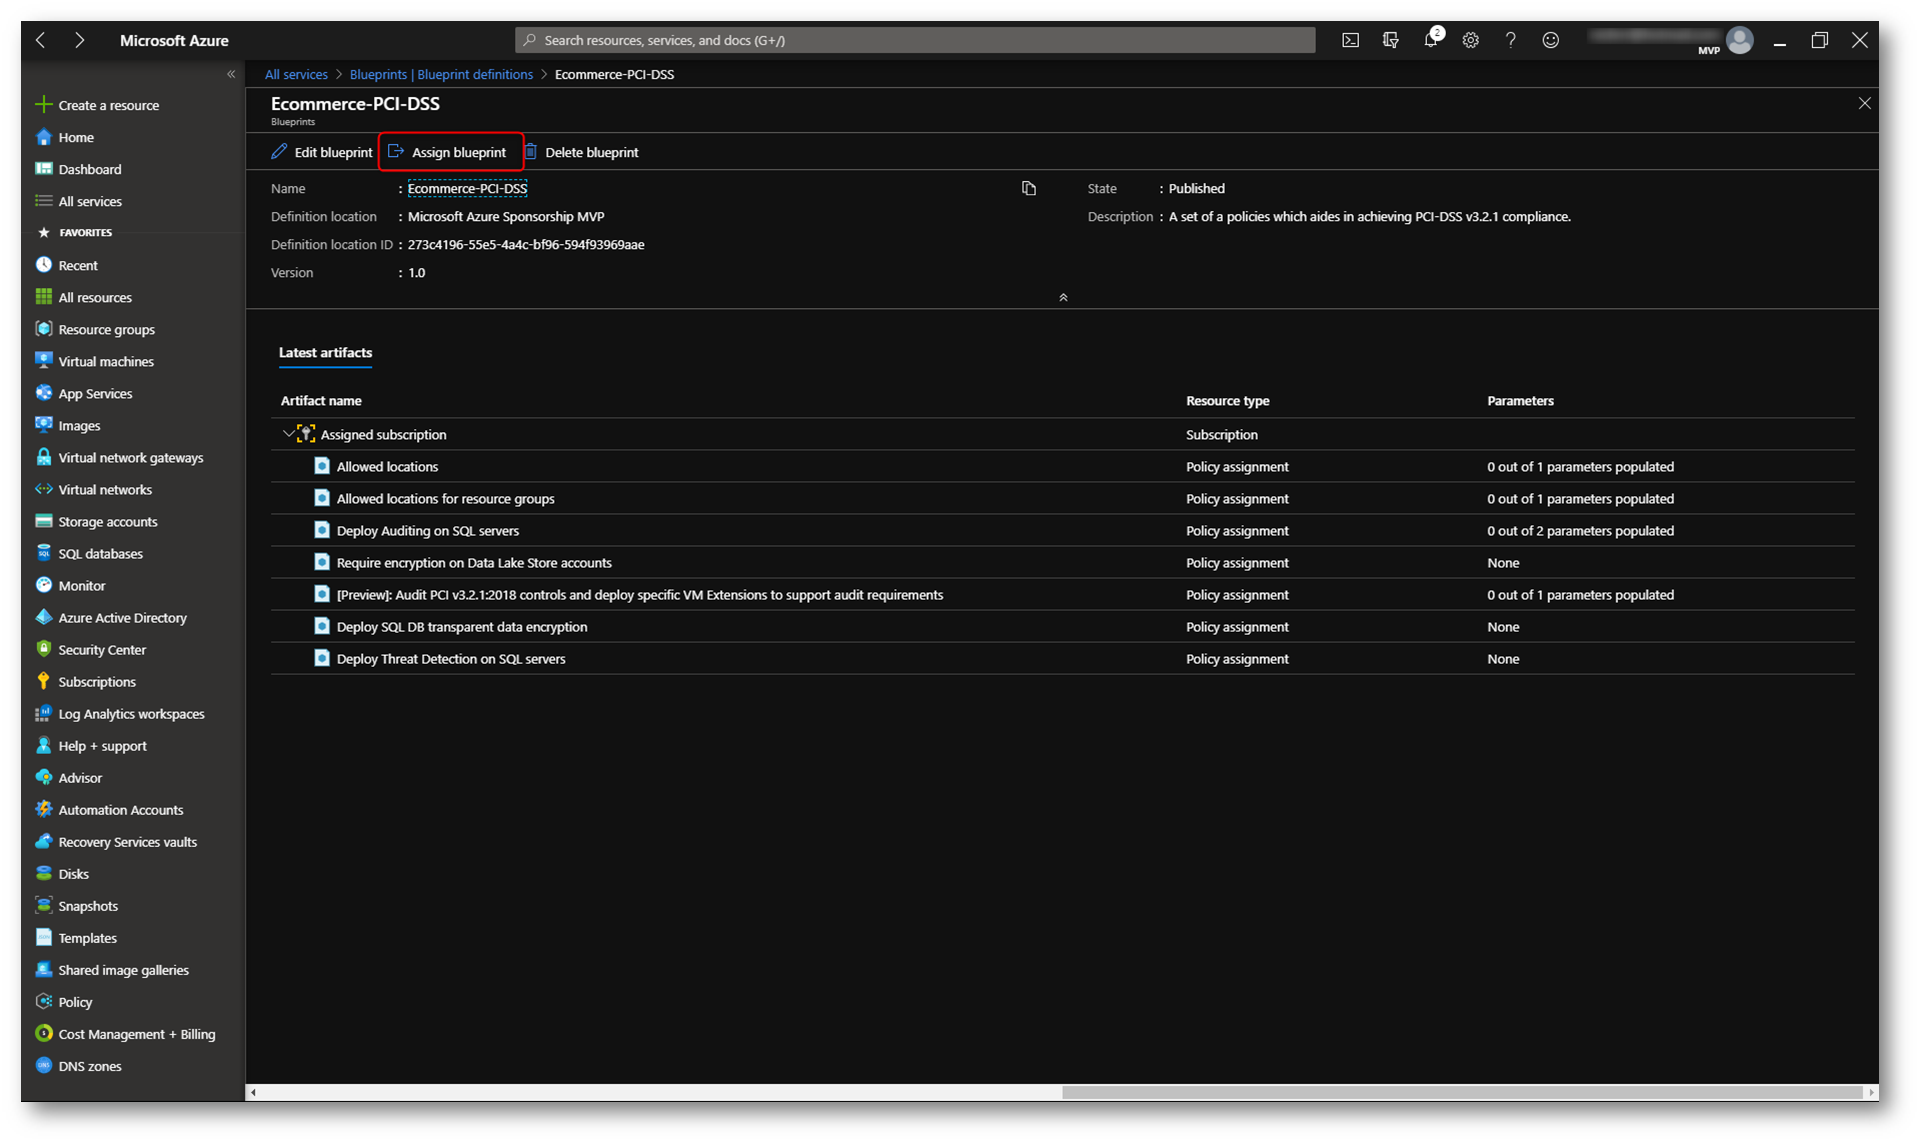Open Monitor from the sidebar

click(81, 585)
